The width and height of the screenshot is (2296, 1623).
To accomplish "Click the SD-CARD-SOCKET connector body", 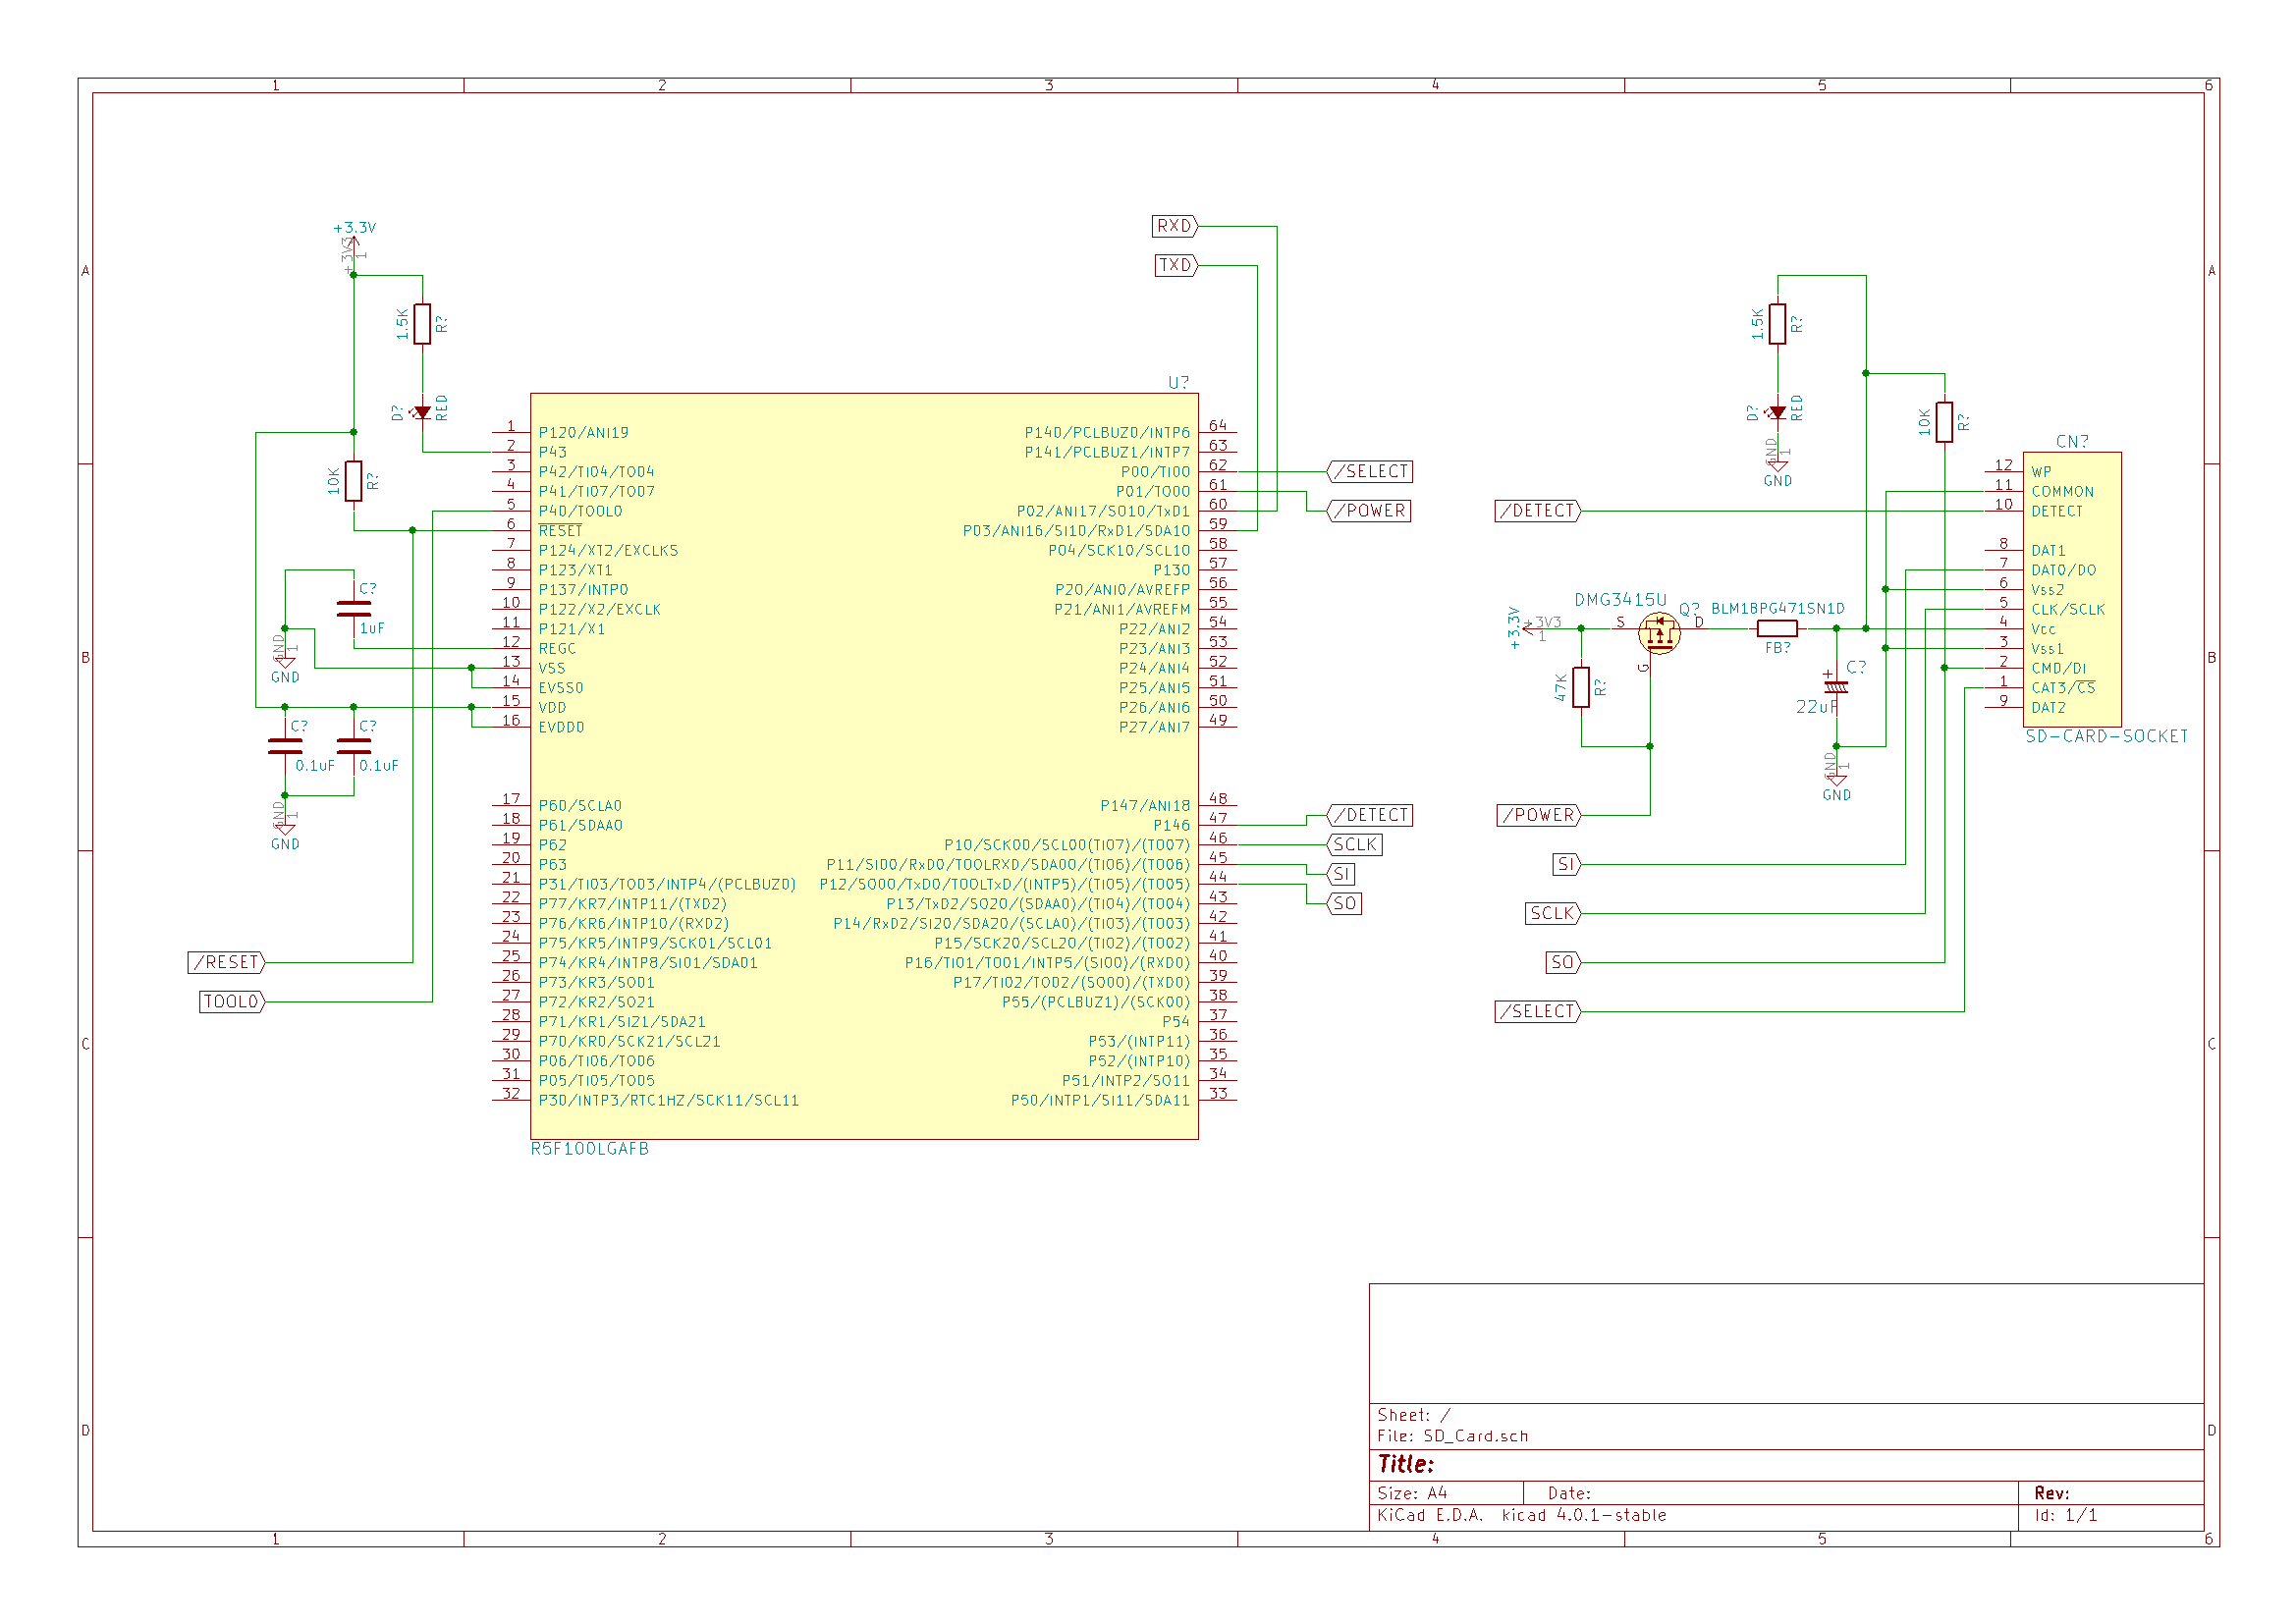I will [x=2072, y=589].
